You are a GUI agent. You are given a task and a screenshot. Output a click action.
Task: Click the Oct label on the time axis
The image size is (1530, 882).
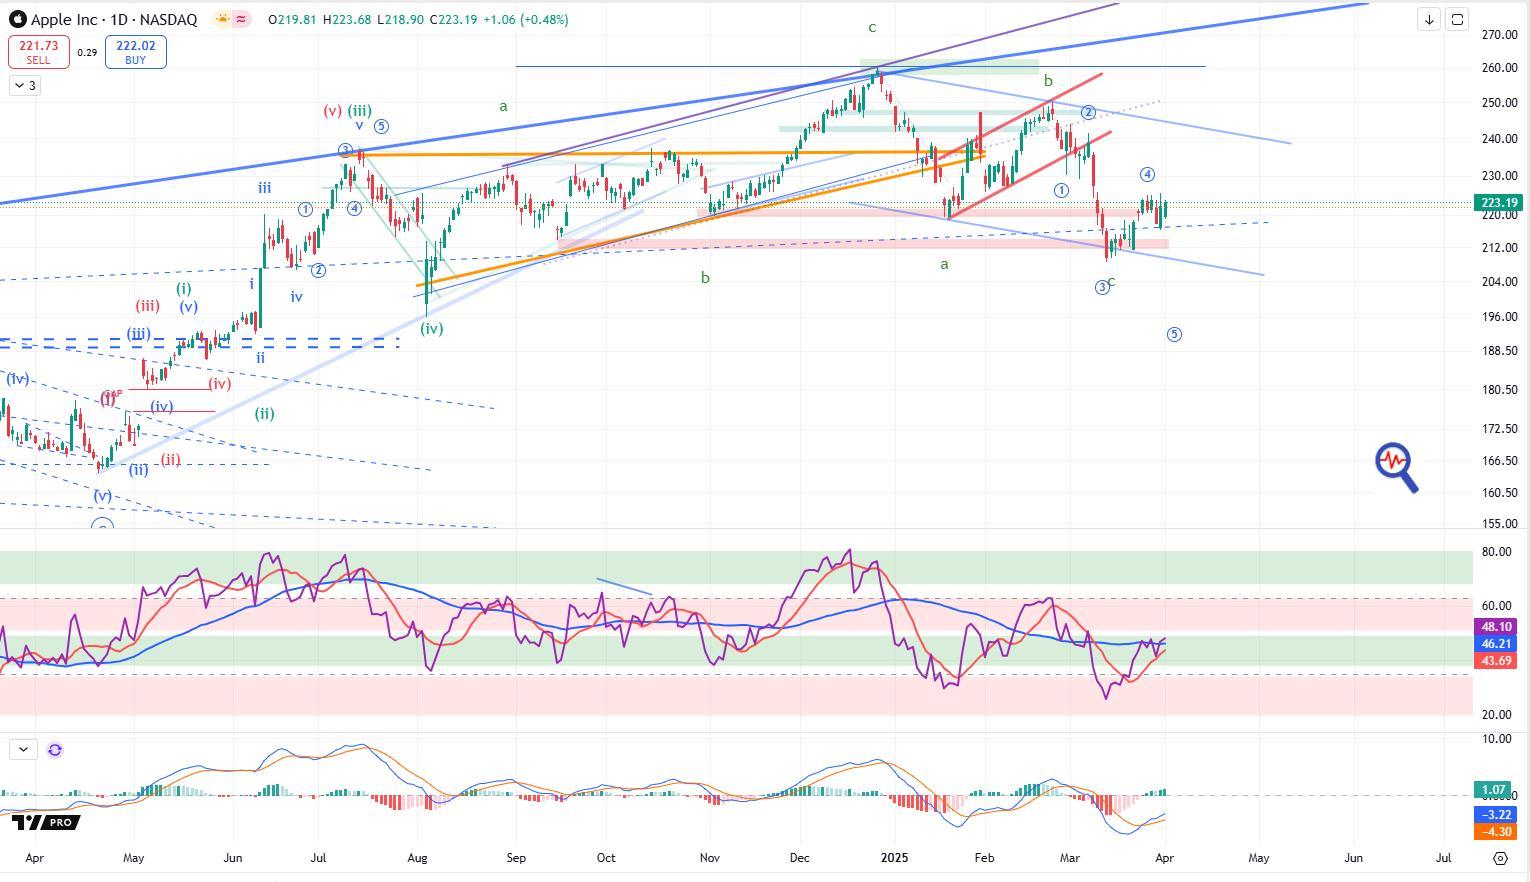pos(606,858)
